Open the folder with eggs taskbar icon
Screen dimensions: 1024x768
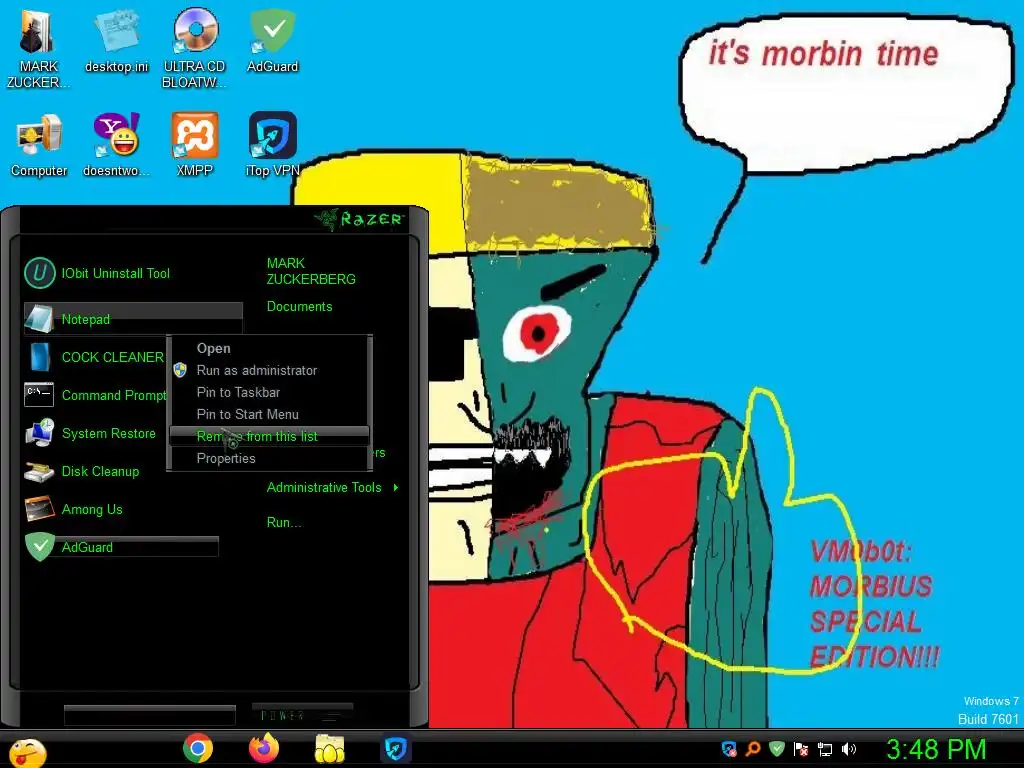(x=329, y=748)
